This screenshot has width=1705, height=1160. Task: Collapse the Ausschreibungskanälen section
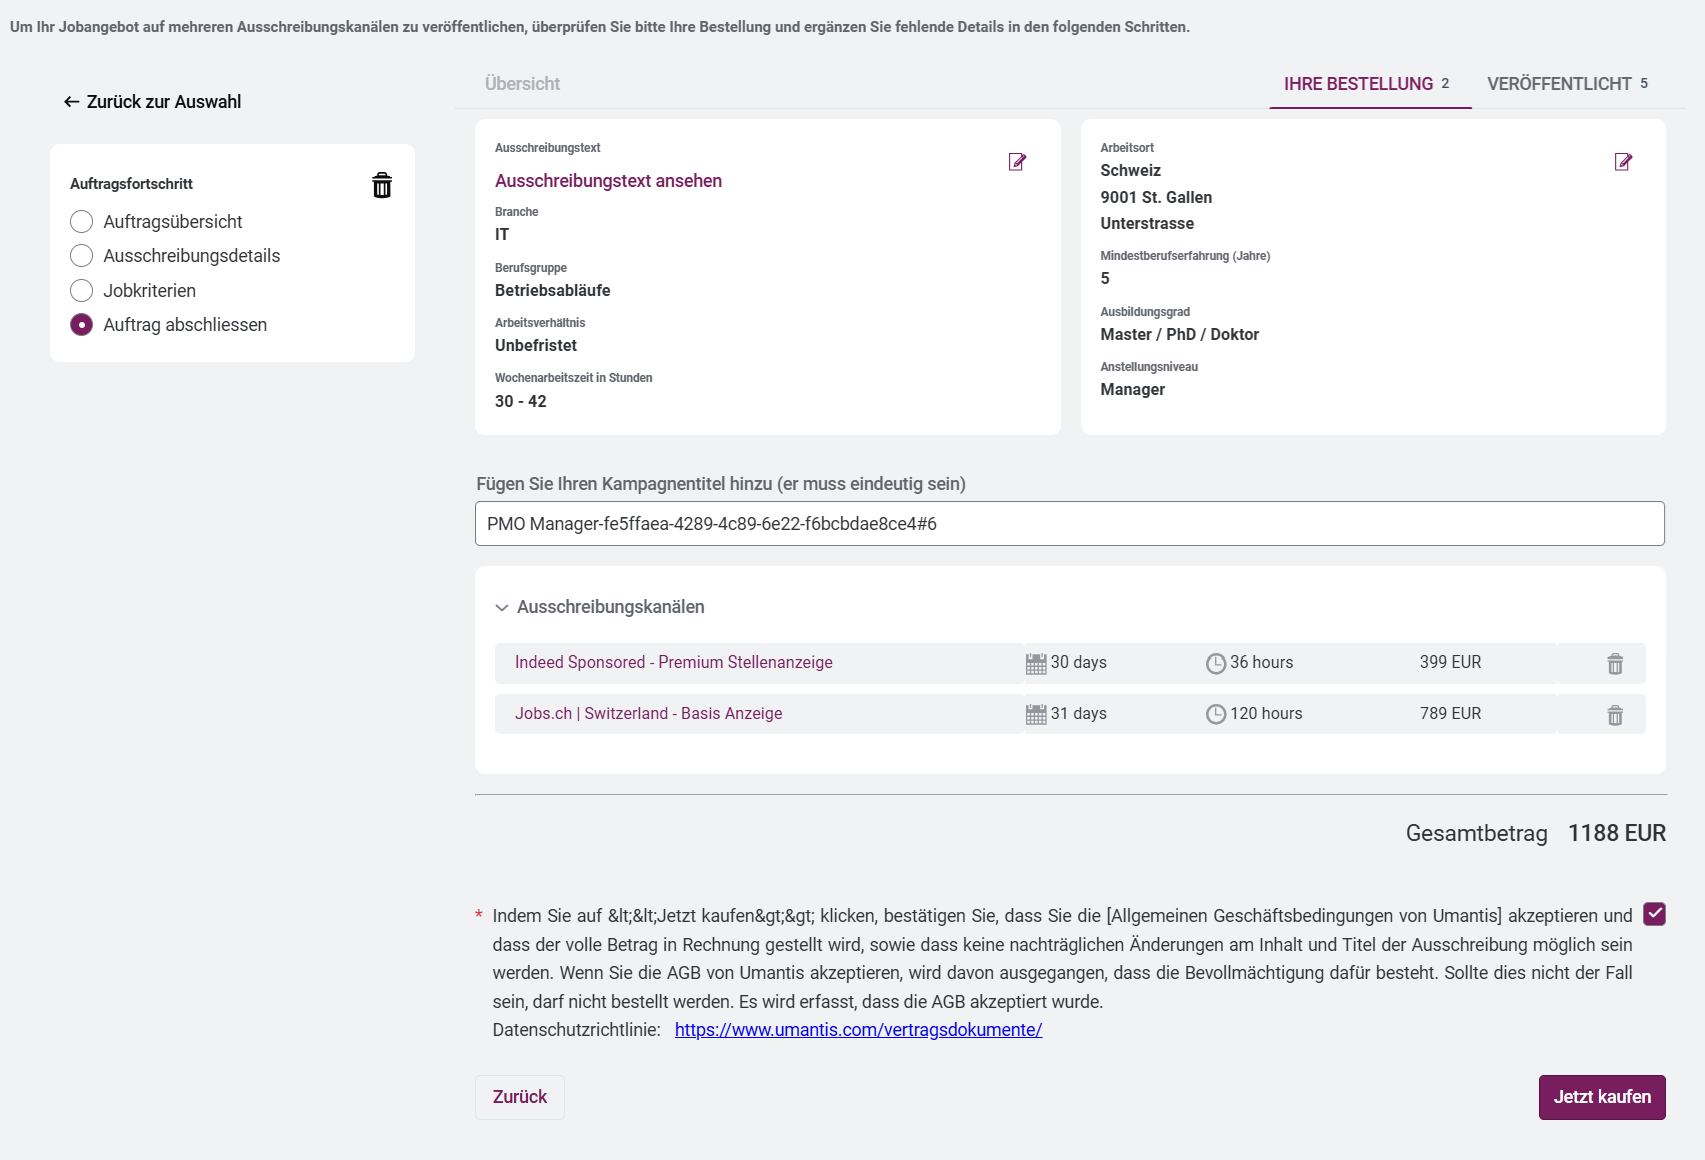coord(502,608)
